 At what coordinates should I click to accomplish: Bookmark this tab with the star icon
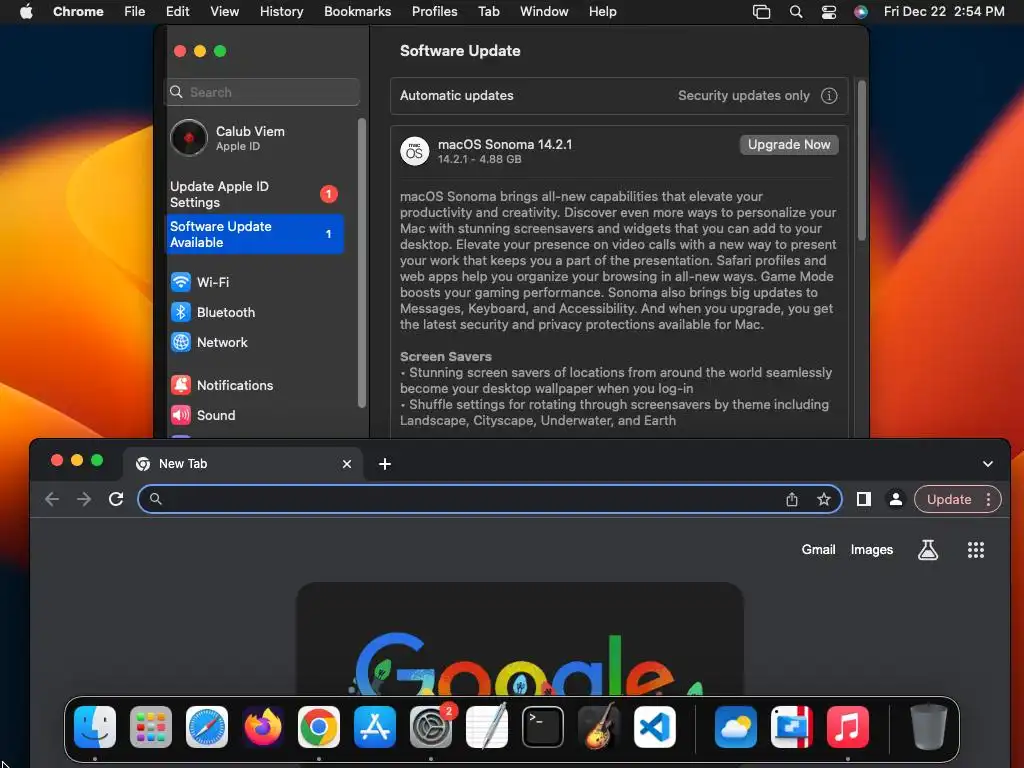point(824,499)
